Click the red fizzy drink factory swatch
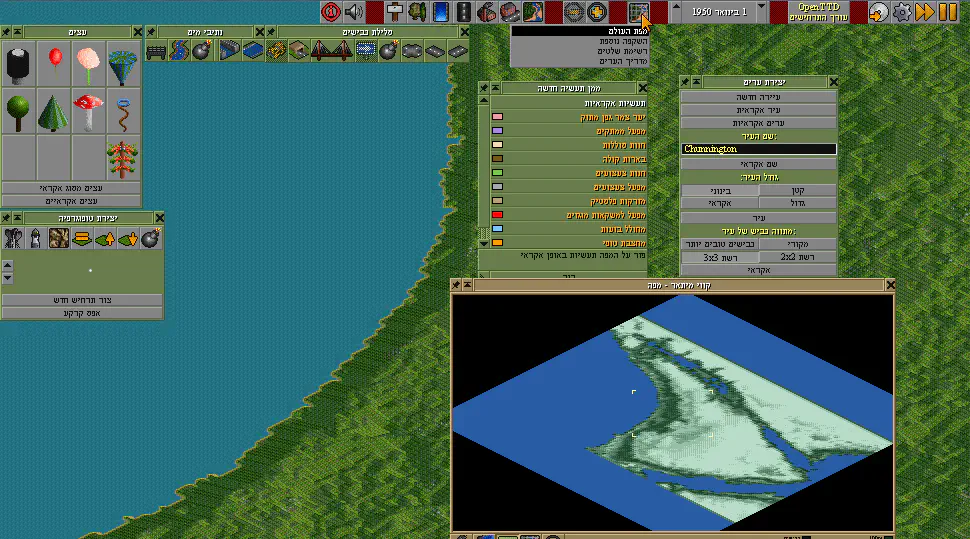970x539 pixels. (x=497, y=215)
